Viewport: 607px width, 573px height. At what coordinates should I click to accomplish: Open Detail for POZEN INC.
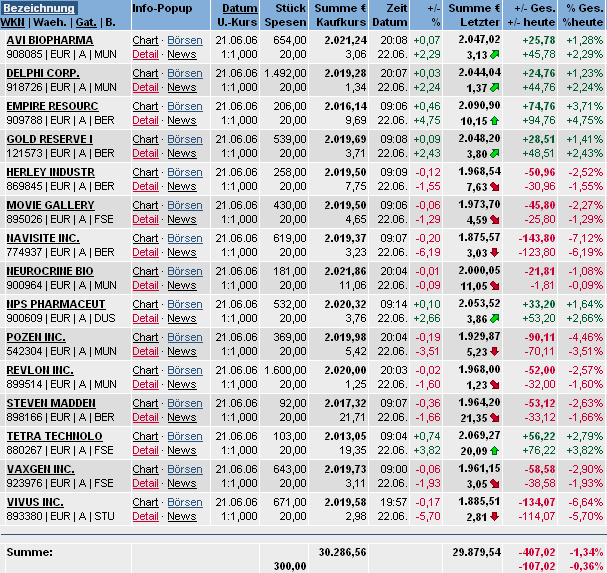tap(145, 351)
